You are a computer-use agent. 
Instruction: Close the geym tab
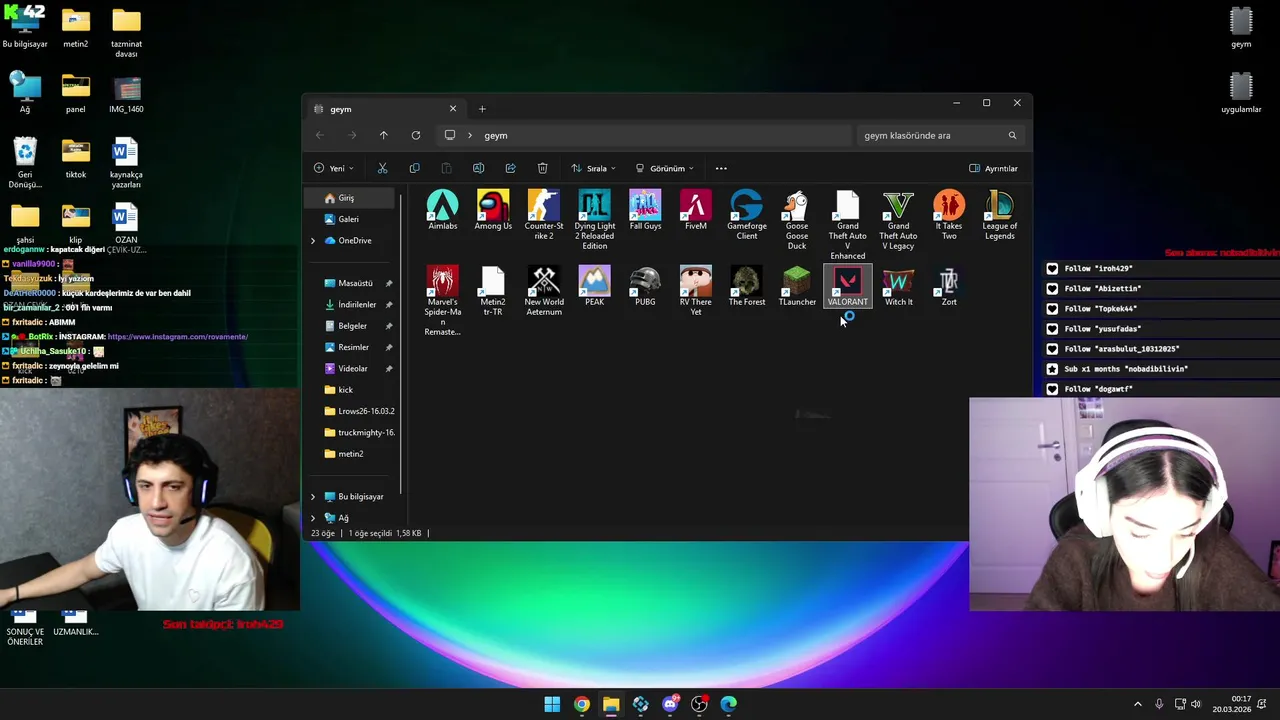452,109
